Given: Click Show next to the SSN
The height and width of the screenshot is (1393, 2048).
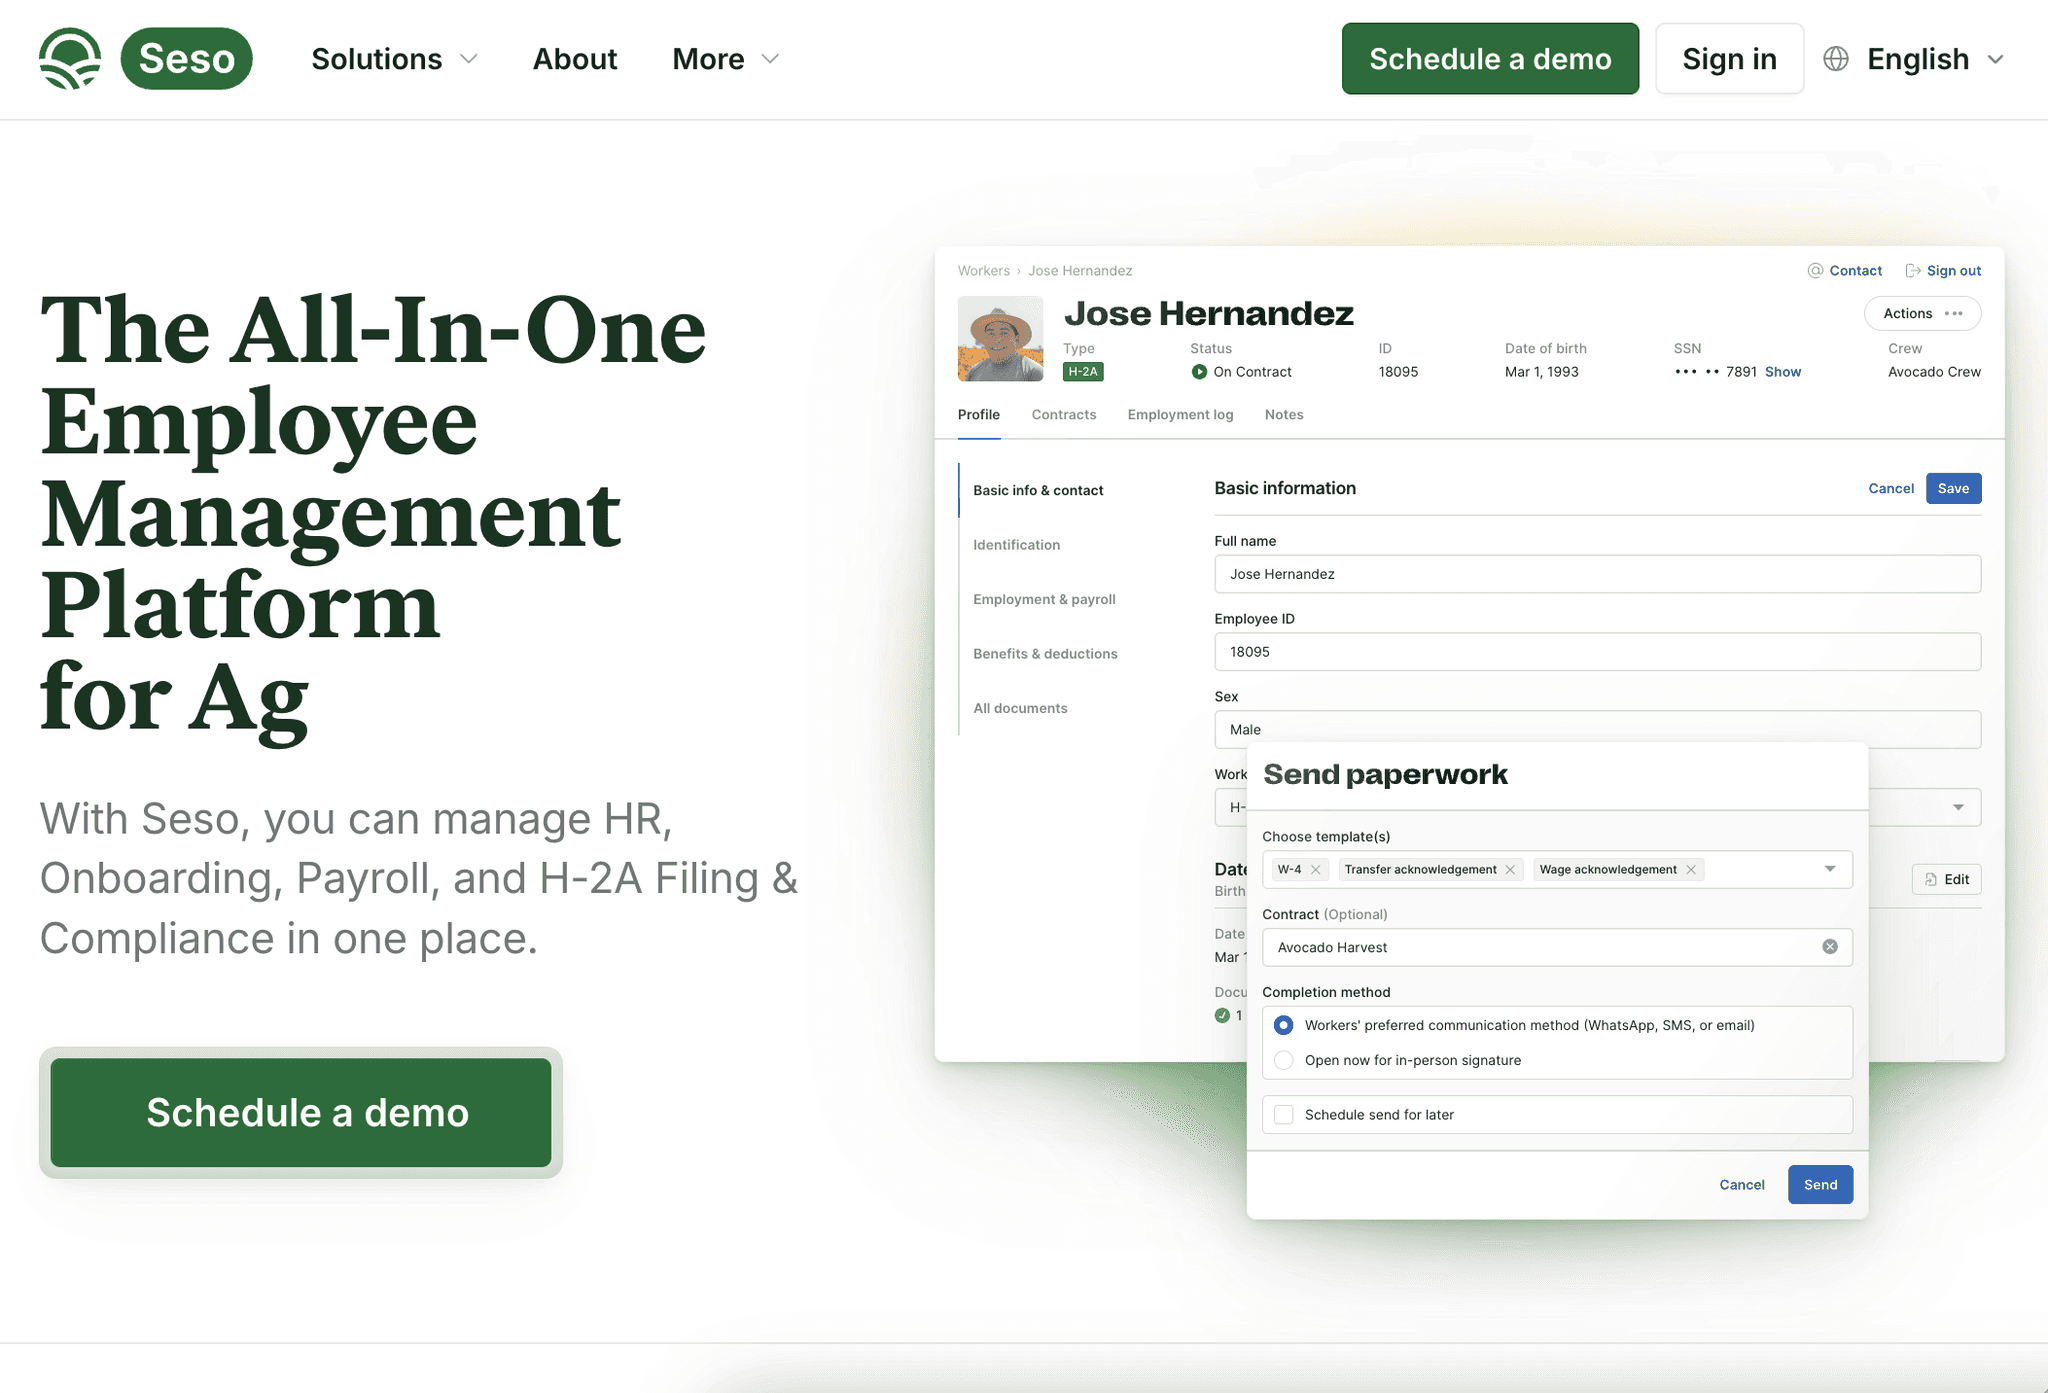Looking at the screenshot, I should [x=1782, y=372].
